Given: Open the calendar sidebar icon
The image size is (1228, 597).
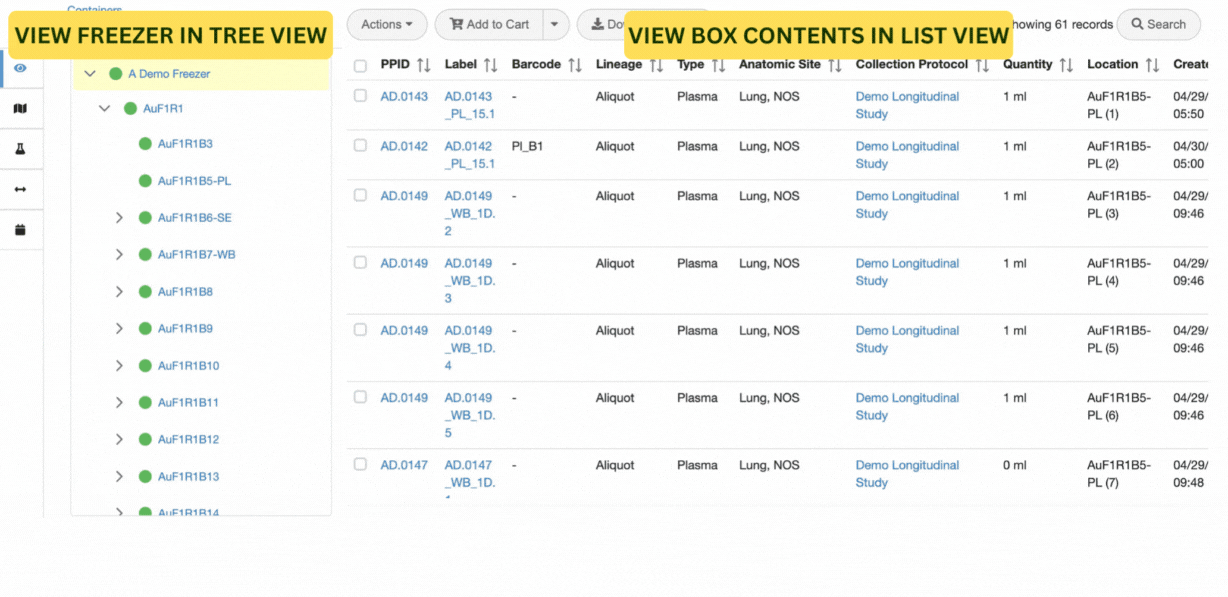Looking at the screenshot, I should (20, 230).
